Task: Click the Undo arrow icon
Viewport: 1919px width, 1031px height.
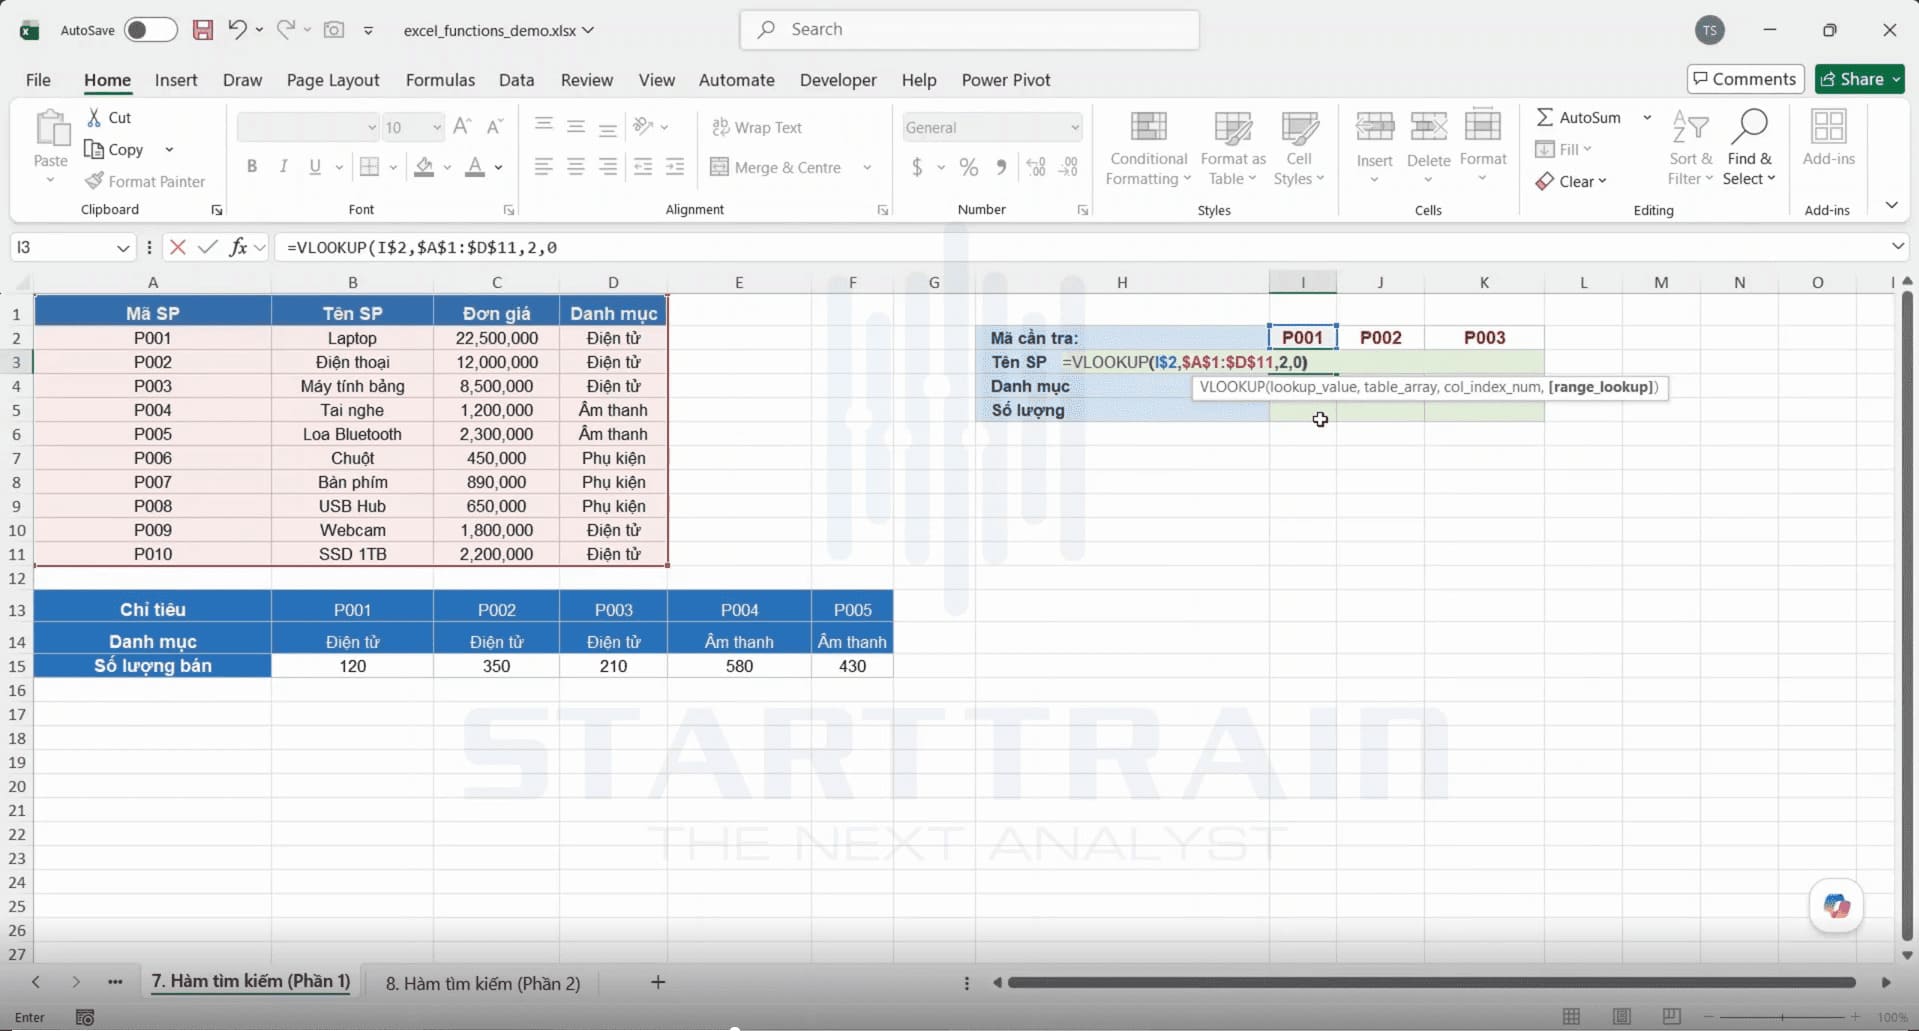Action: pyautogui.click(x=237, y=30)
